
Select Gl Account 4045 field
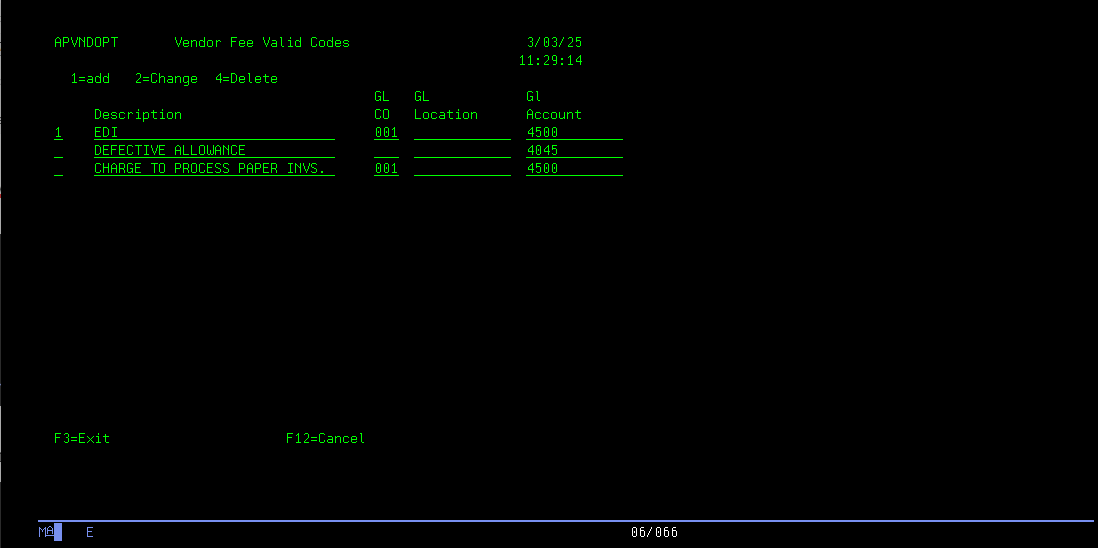coord(574,151)
